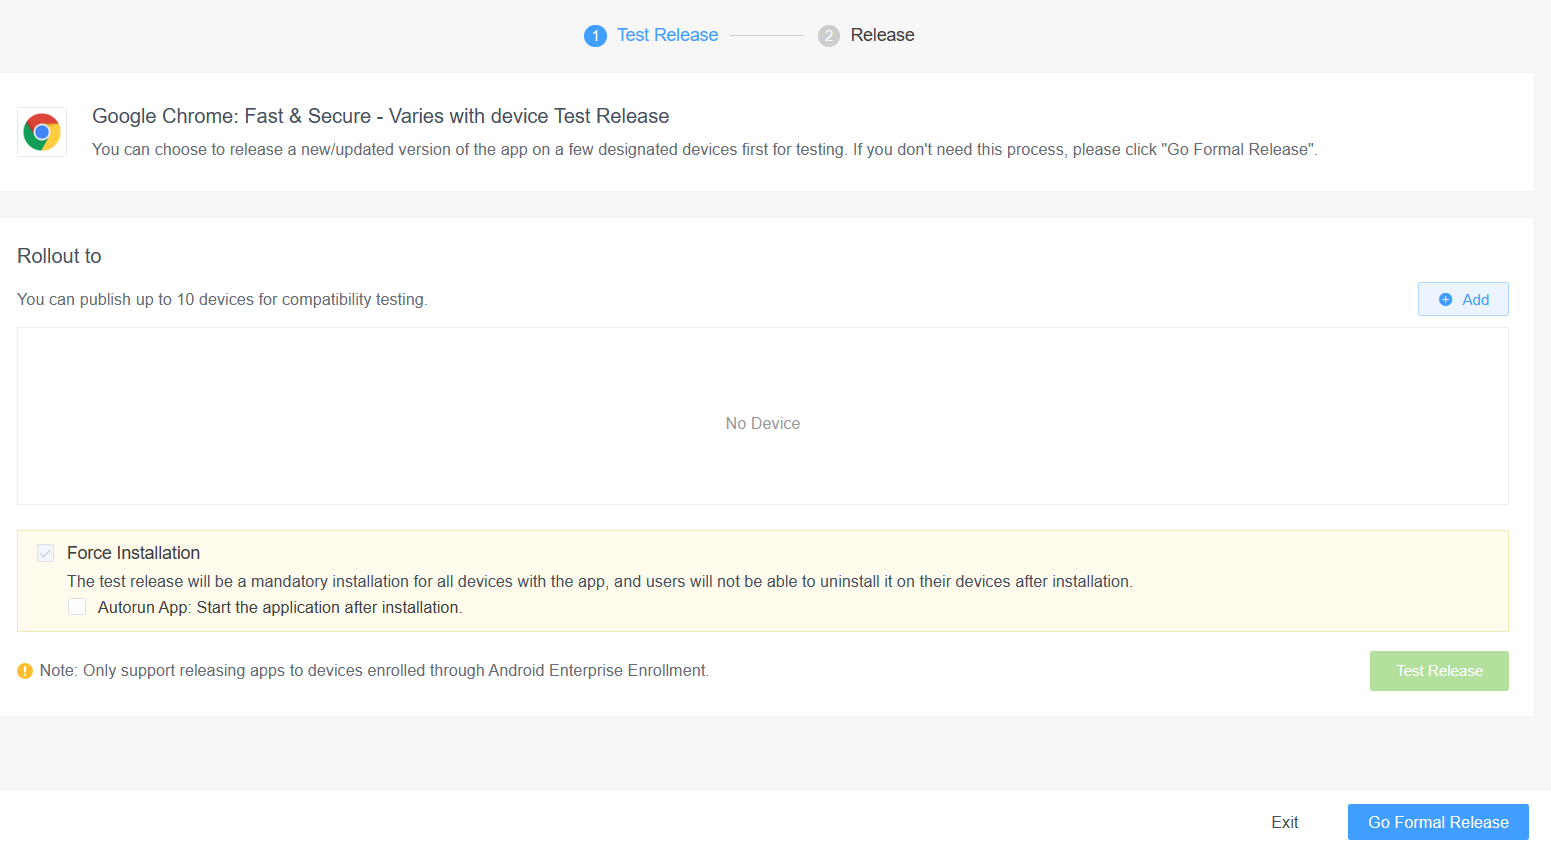Click the step 2 circle icon
Image resolution: width=1551 pixels, height=847 pixels.
829,36
